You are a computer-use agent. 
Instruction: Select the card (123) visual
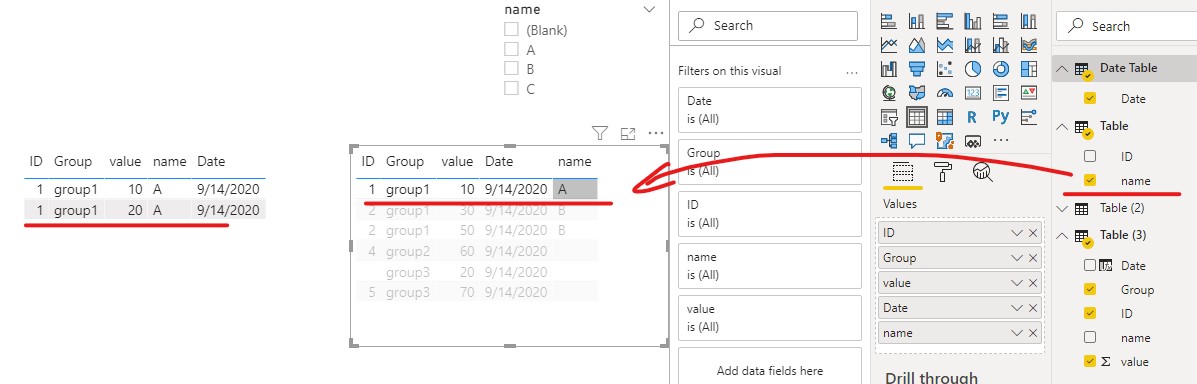pyautogui.click(x=973, y=93)
